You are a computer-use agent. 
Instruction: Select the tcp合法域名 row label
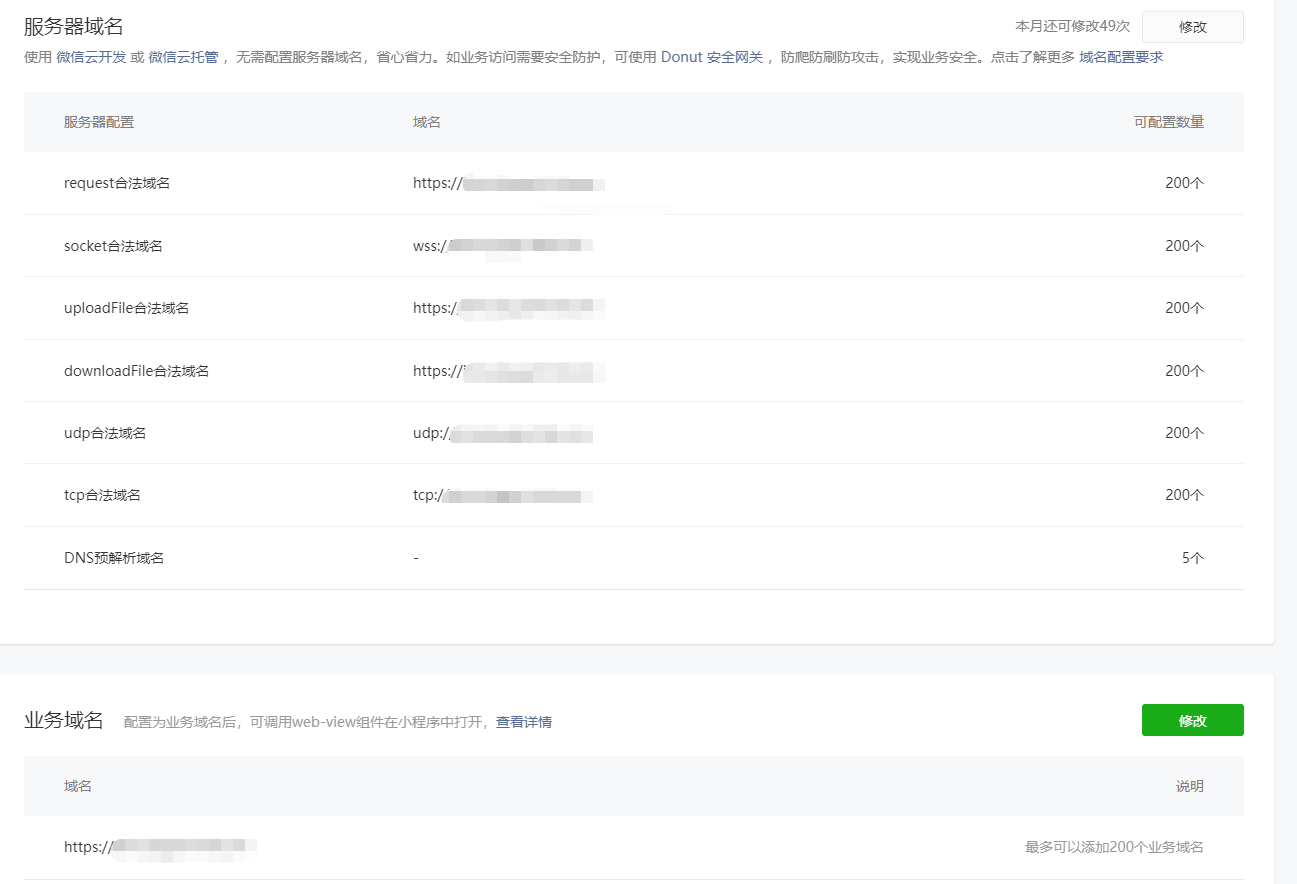[x=102, y=495]
